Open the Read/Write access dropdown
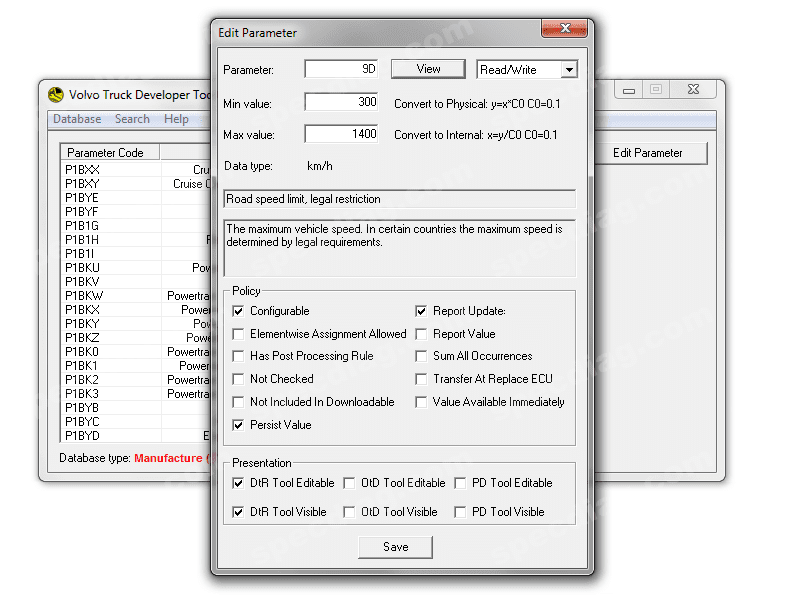 tap(569, 69)
